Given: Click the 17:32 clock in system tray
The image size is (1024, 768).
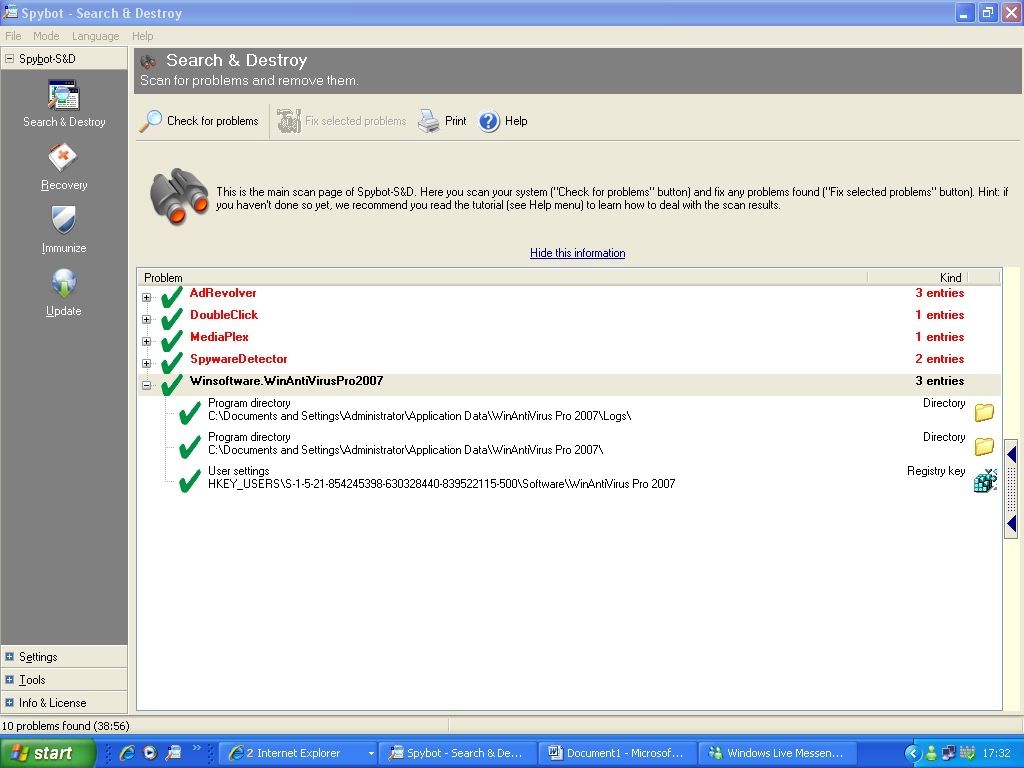Looking at the screenshot, I should [x=996, y=753].
